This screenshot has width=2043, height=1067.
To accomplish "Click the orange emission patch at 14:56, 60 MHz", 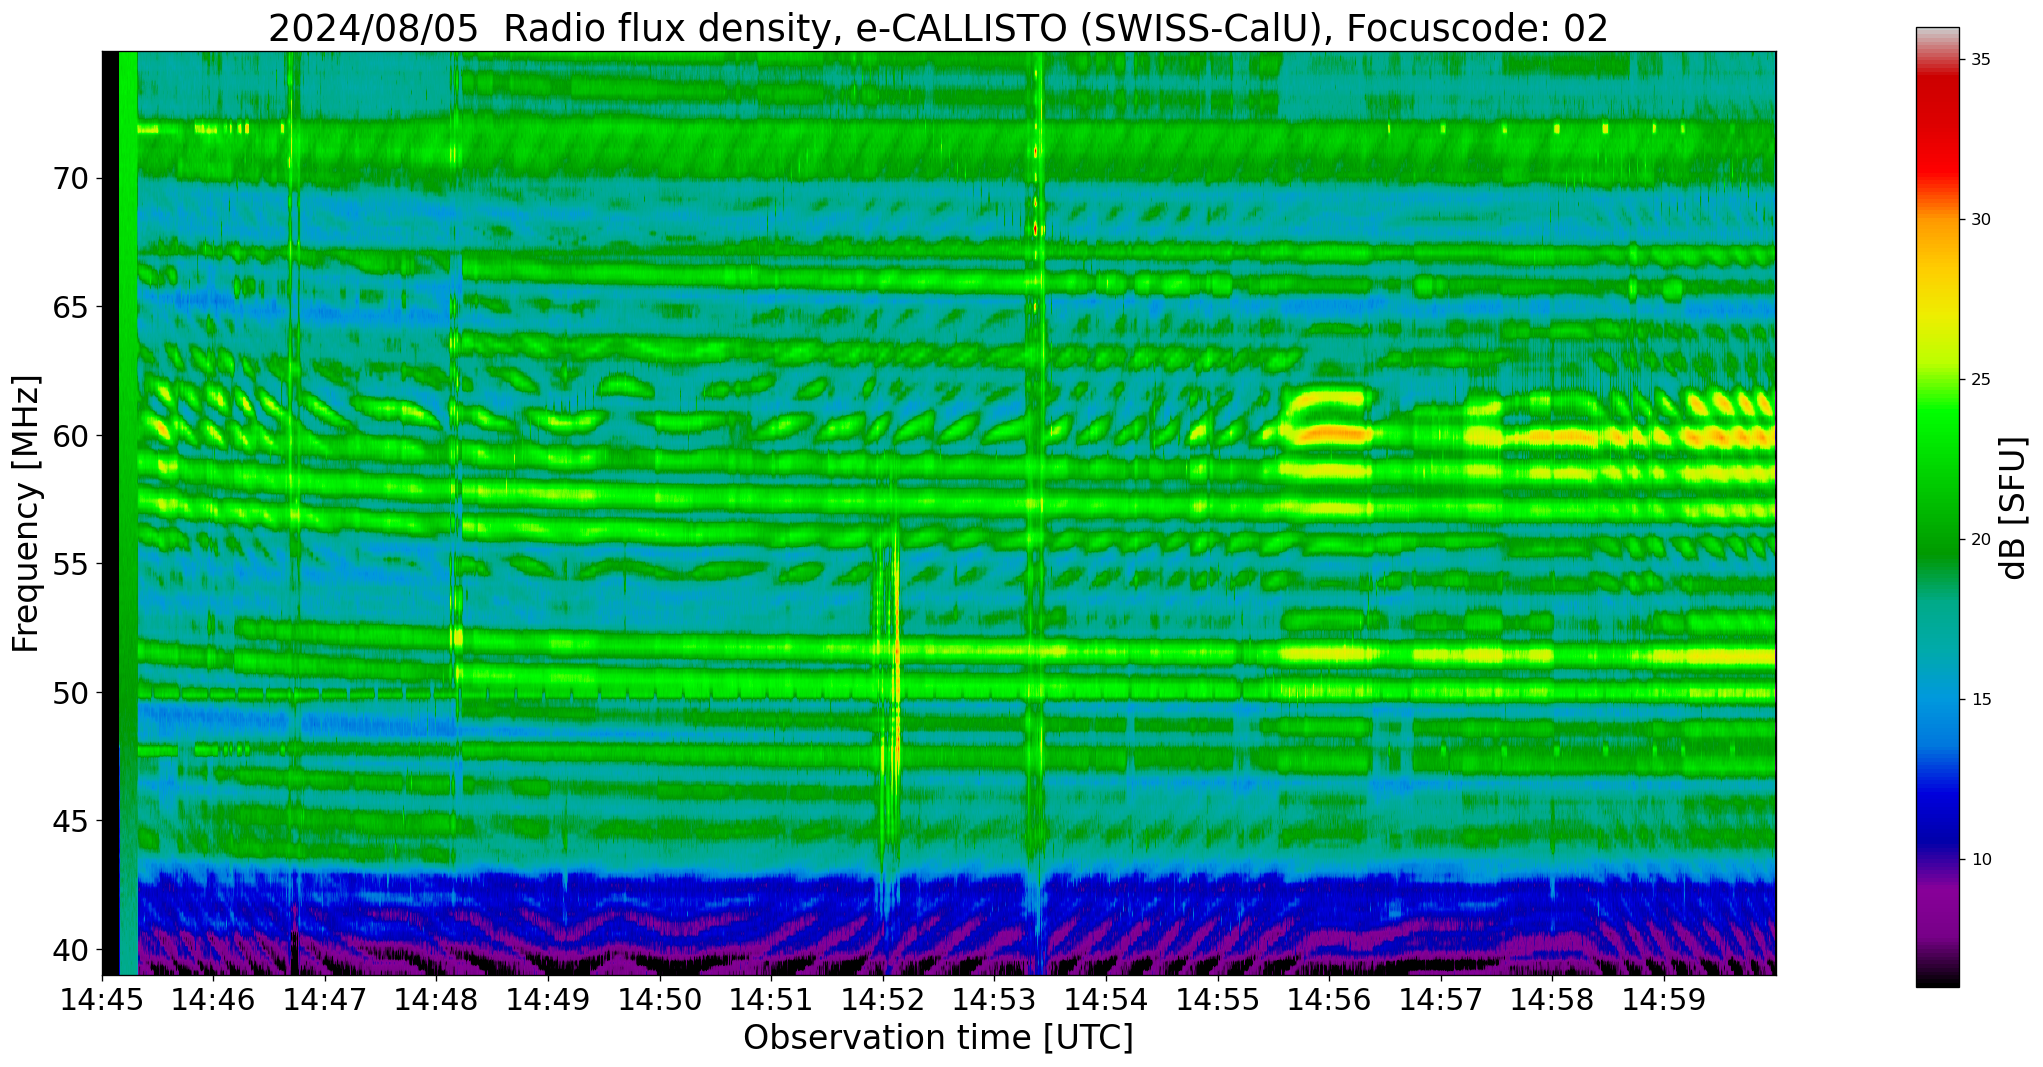I will coord(1327,434).
